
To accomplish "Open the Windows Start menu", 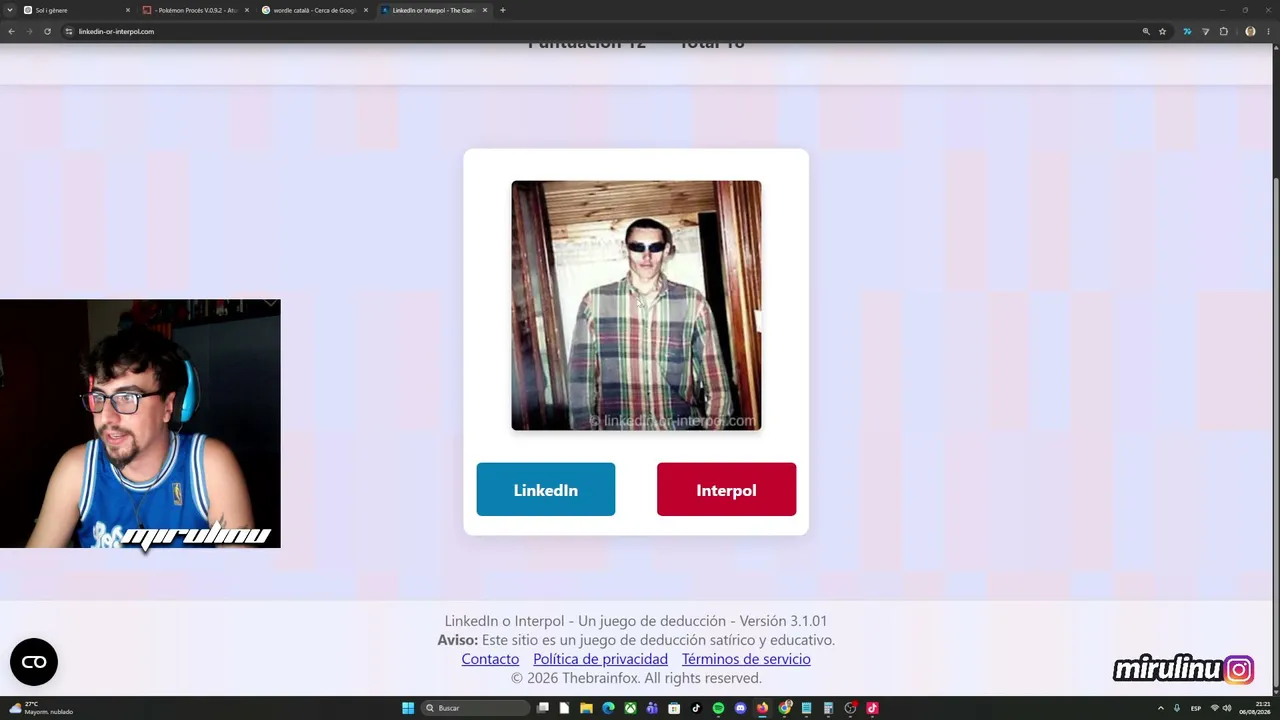I will 408,708.
